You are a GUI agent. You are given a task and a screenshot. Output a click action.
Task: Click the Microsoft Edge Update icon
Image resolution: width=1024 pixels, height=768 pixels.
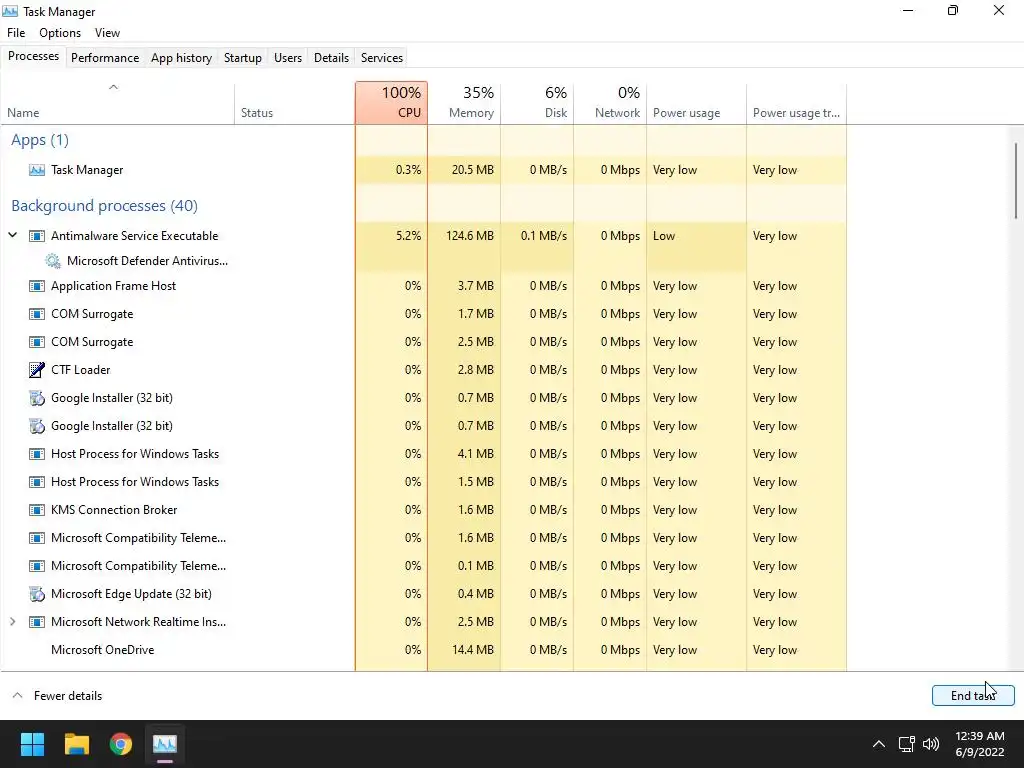(x=37, y=594)
